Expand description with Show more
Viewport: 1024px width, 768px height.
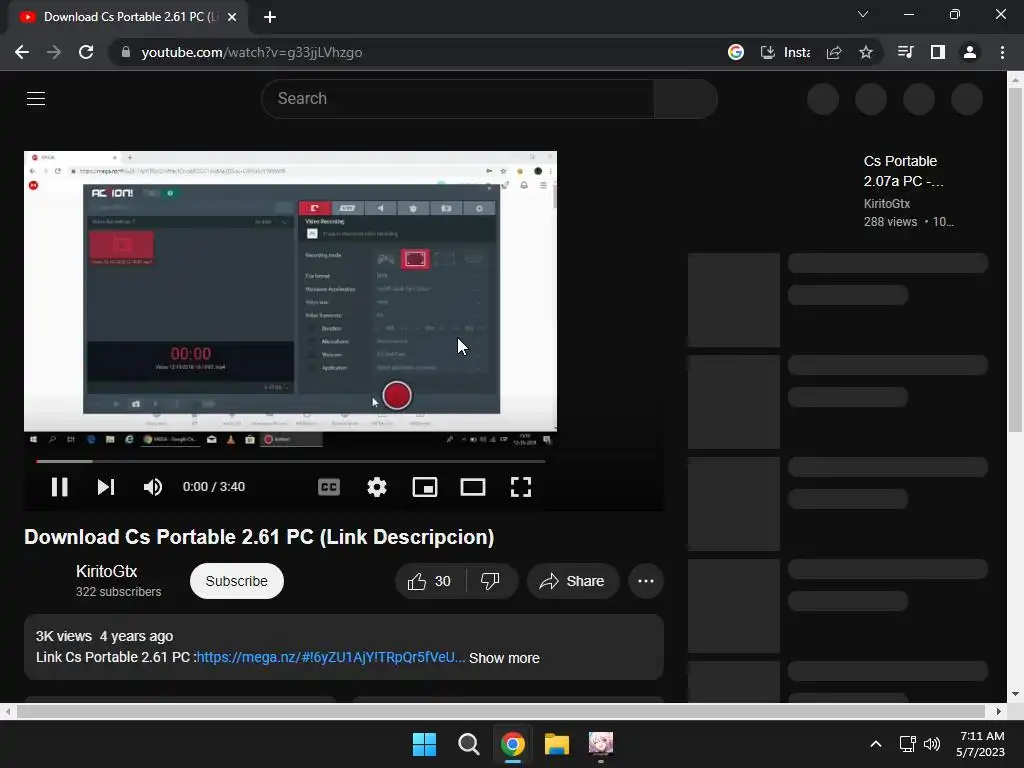point(504,658)
